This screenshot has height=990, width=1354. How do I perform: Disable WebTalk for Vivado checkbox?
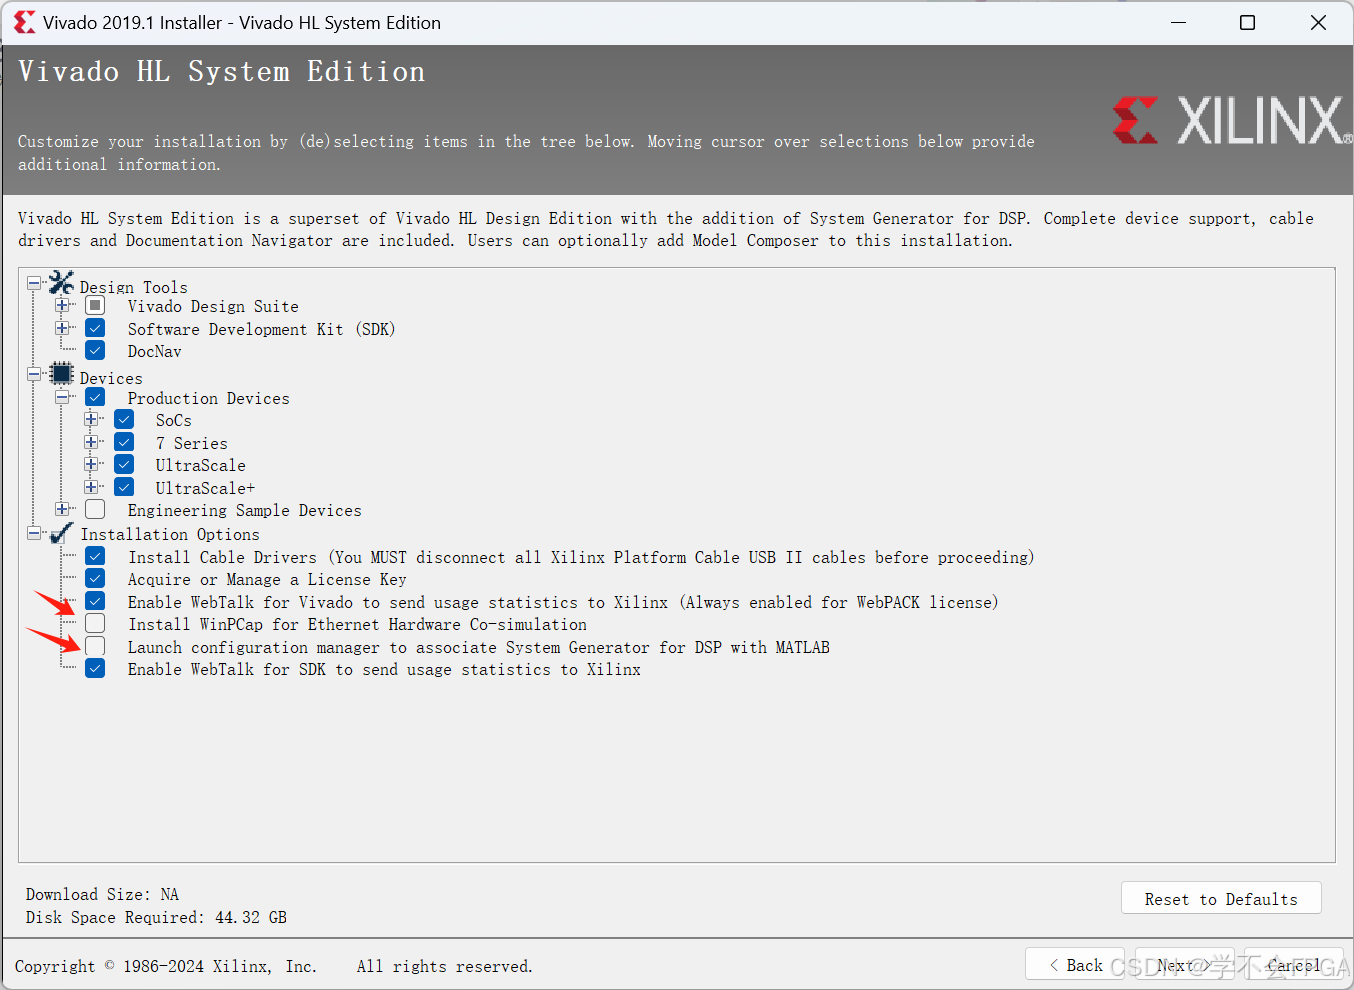[x=95, y=601]
